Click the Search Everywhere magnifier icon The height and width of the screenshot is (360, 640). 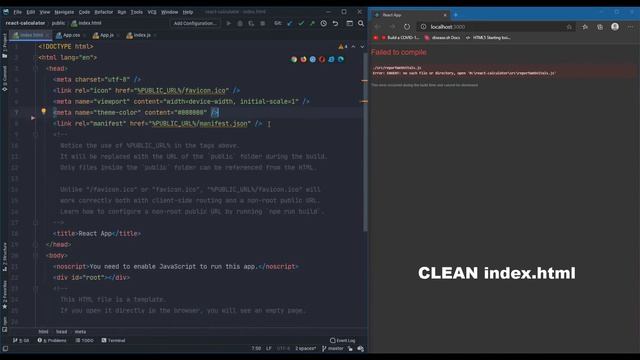coord(361,23)
